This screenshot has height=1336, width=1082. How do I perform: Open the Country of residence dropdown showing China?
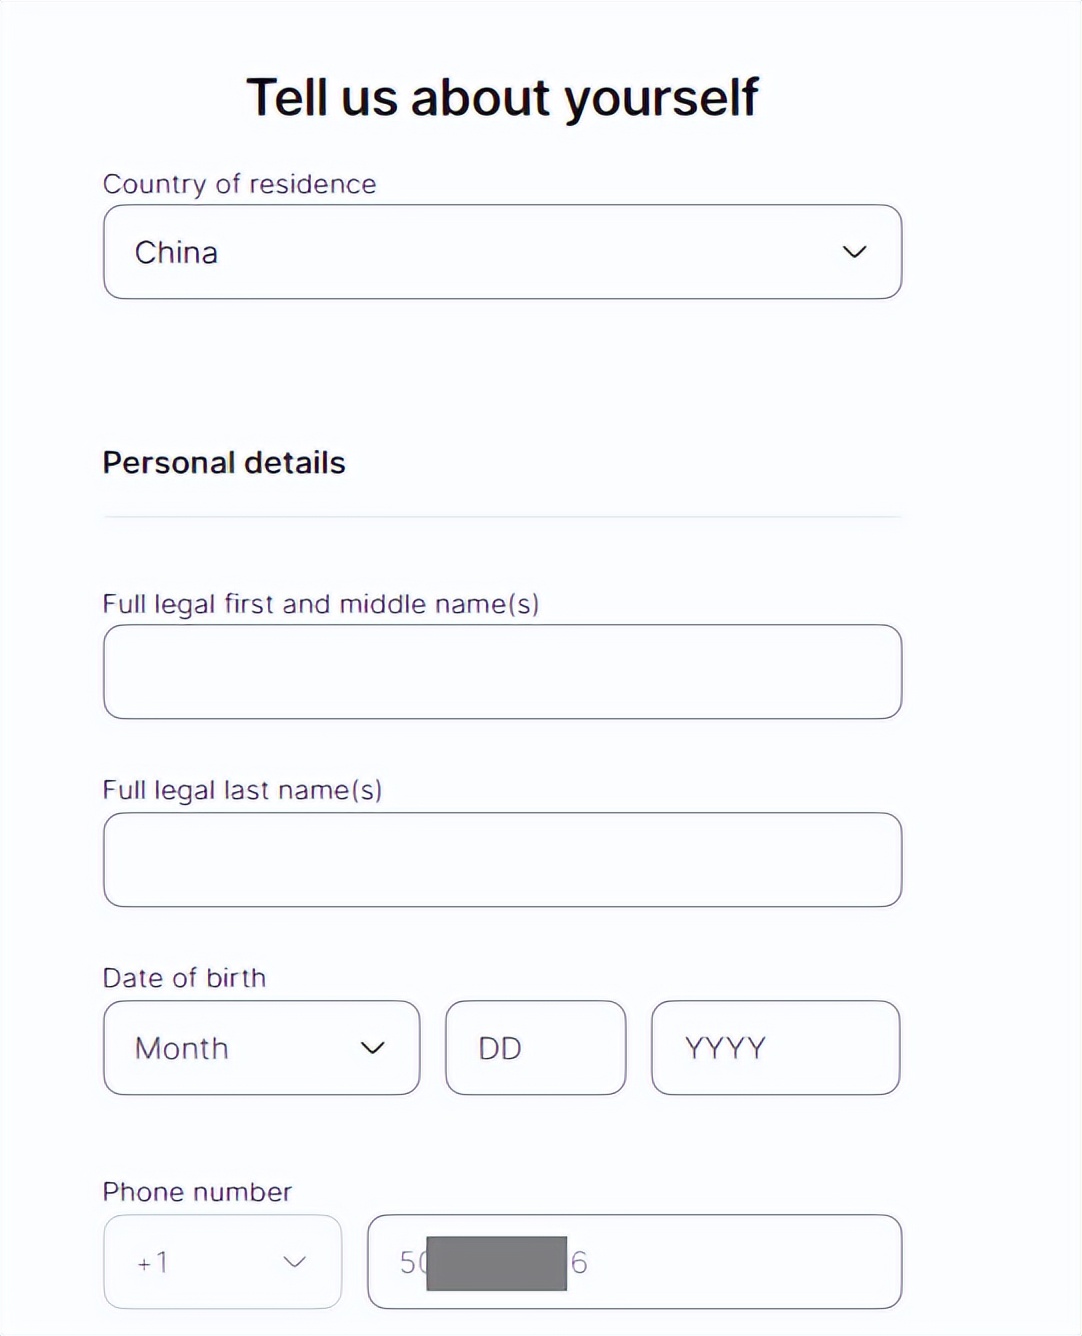pyautogui.click(x=502, y=252)
